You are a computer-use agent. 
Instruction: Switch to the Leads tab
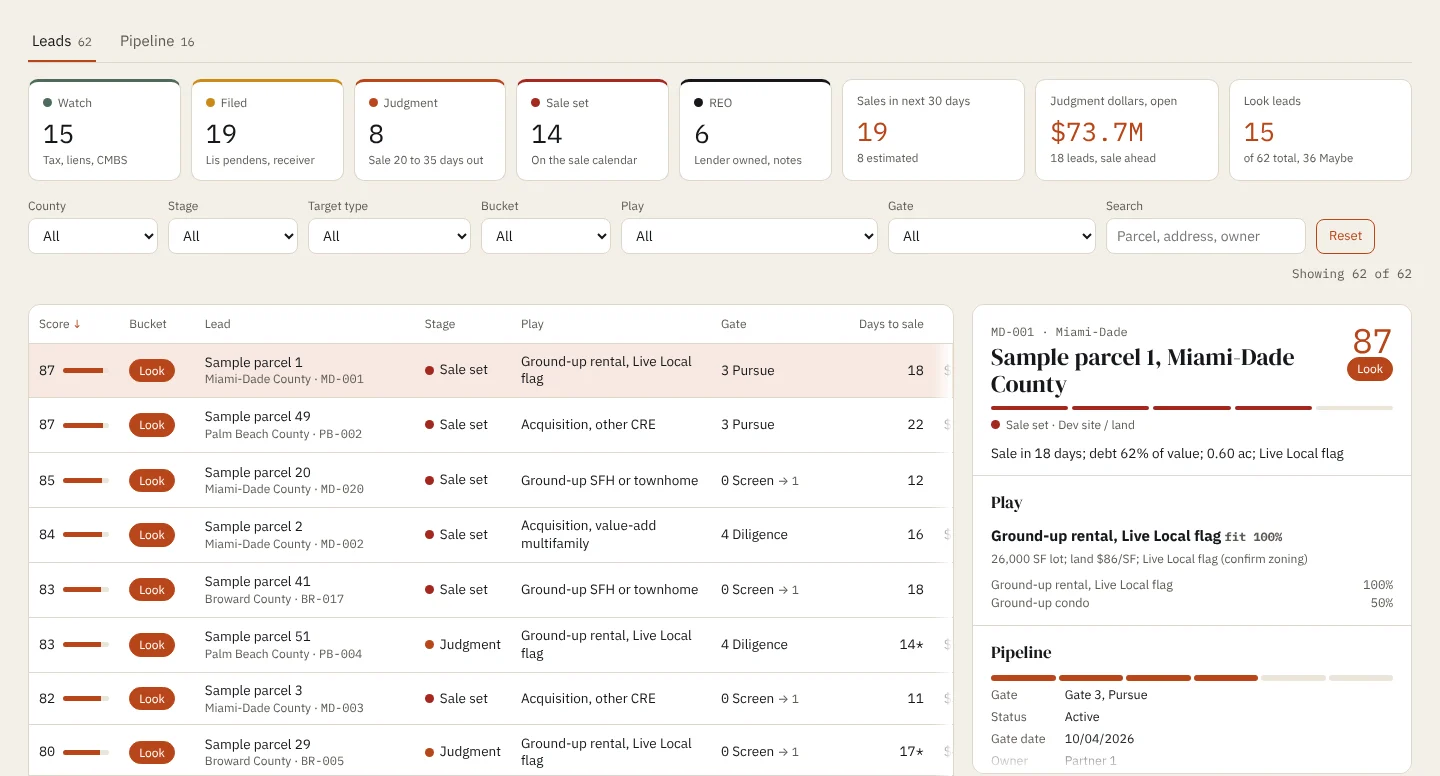[61, 41]
